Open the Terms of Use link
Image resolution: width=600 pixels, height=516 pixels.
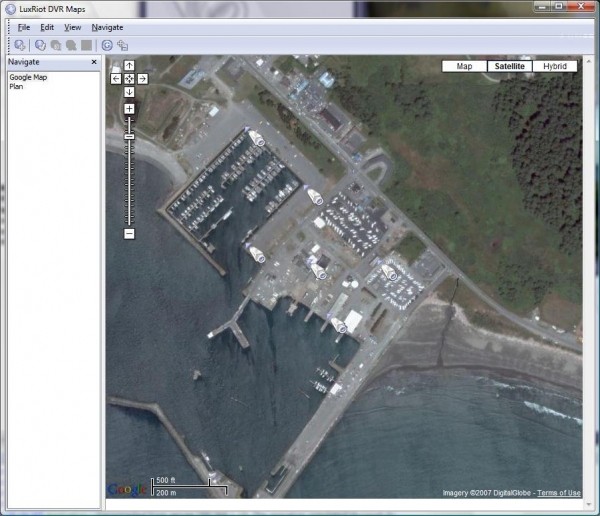(558, 493)
